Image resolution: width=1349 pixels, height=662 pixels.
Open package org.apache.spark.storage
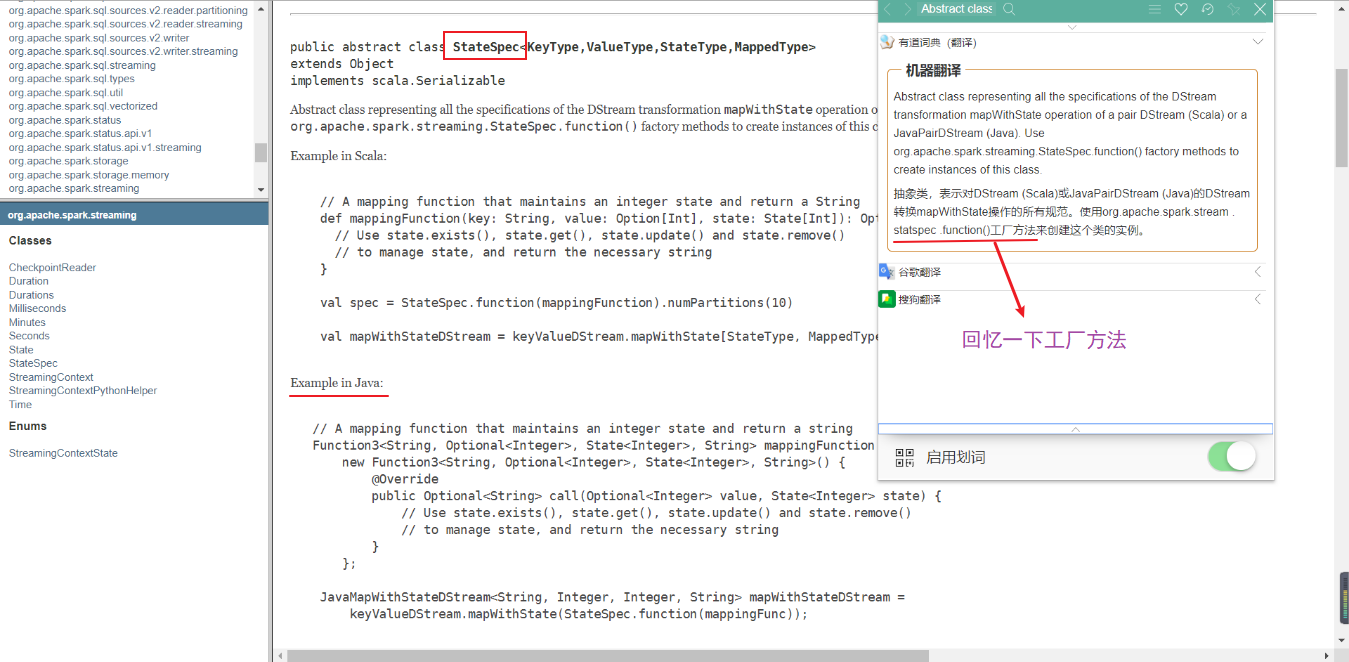(68, 161)
